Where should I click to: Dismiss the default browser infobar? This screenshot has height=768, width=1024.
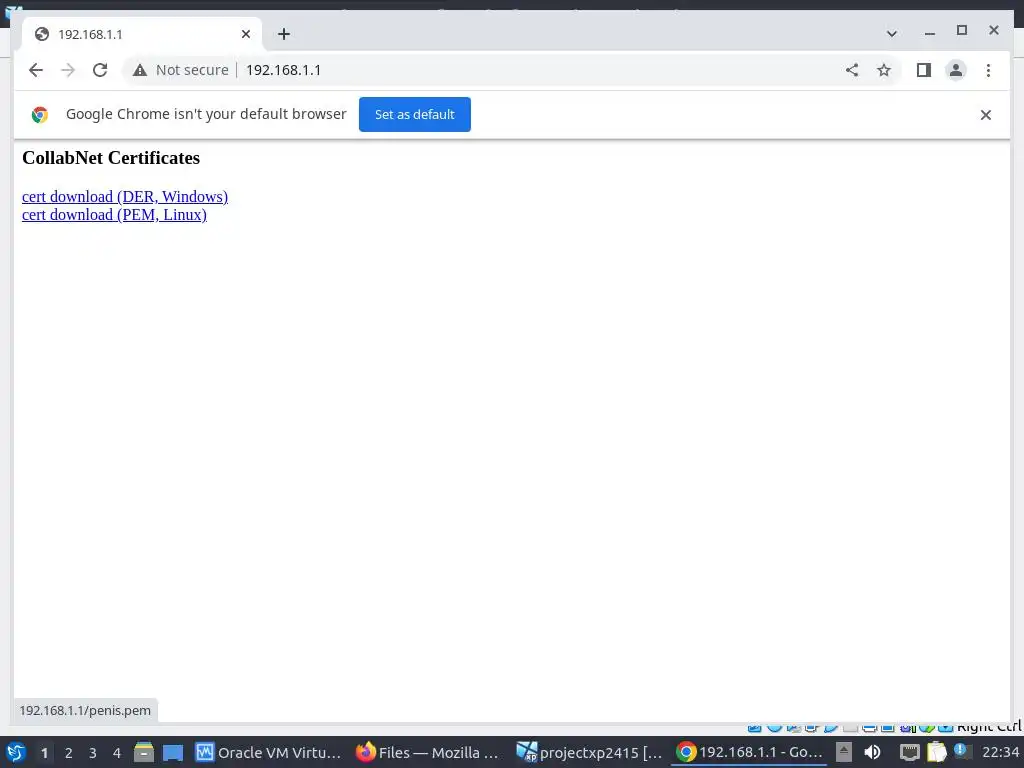(985, 115)
